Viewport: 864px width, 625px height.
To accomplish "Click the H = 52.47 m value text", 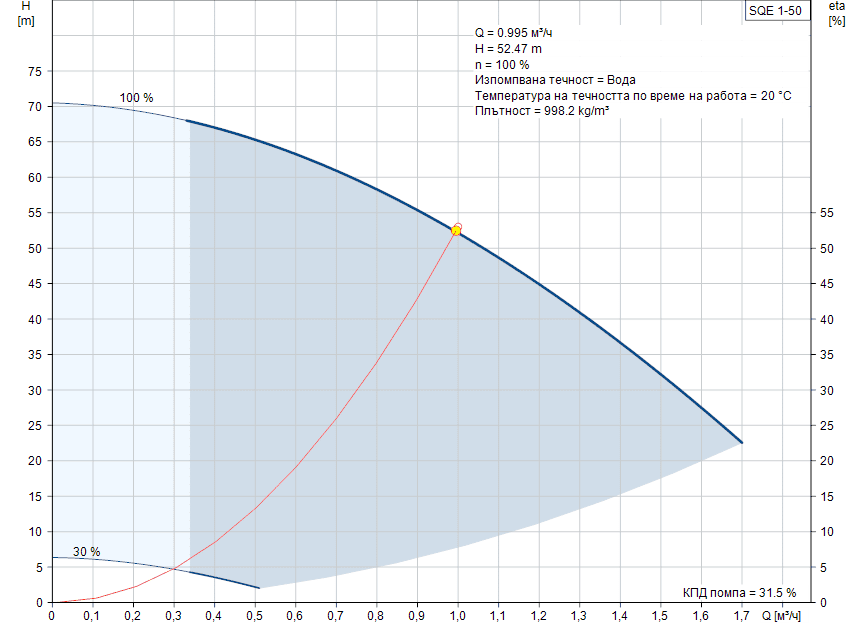I will (508, 49).
